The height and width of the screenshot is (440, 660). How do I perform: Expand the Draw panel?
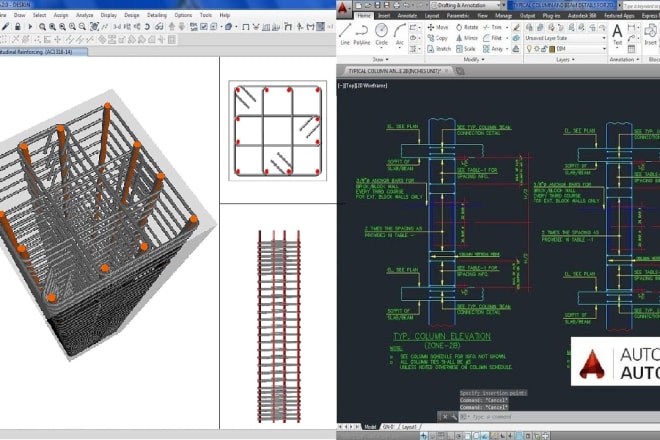pyautogui.click(x=380, y=59)
